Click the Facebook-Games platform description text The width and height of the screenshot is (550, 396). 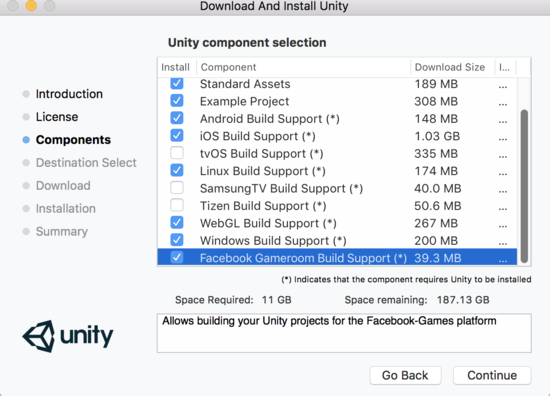329,321
